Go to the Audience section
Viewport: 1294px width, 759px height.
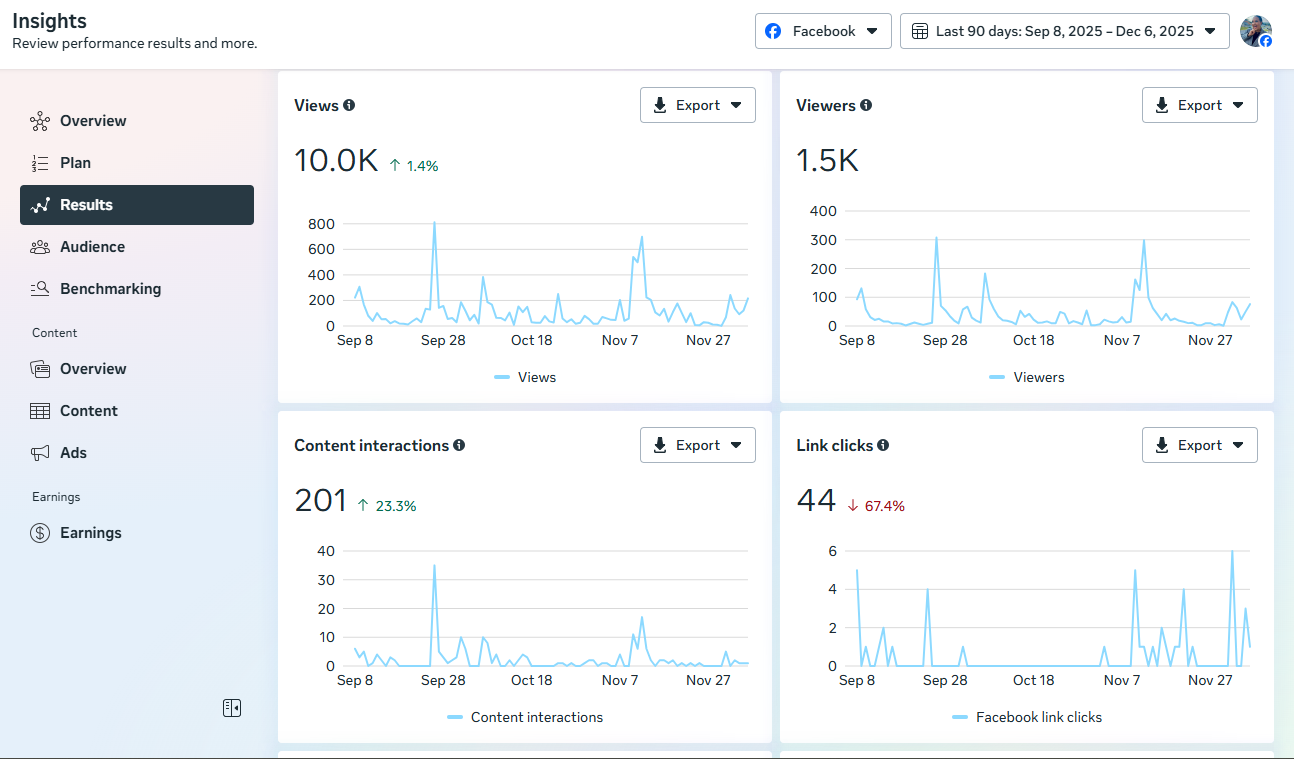[x=92, y=247]
